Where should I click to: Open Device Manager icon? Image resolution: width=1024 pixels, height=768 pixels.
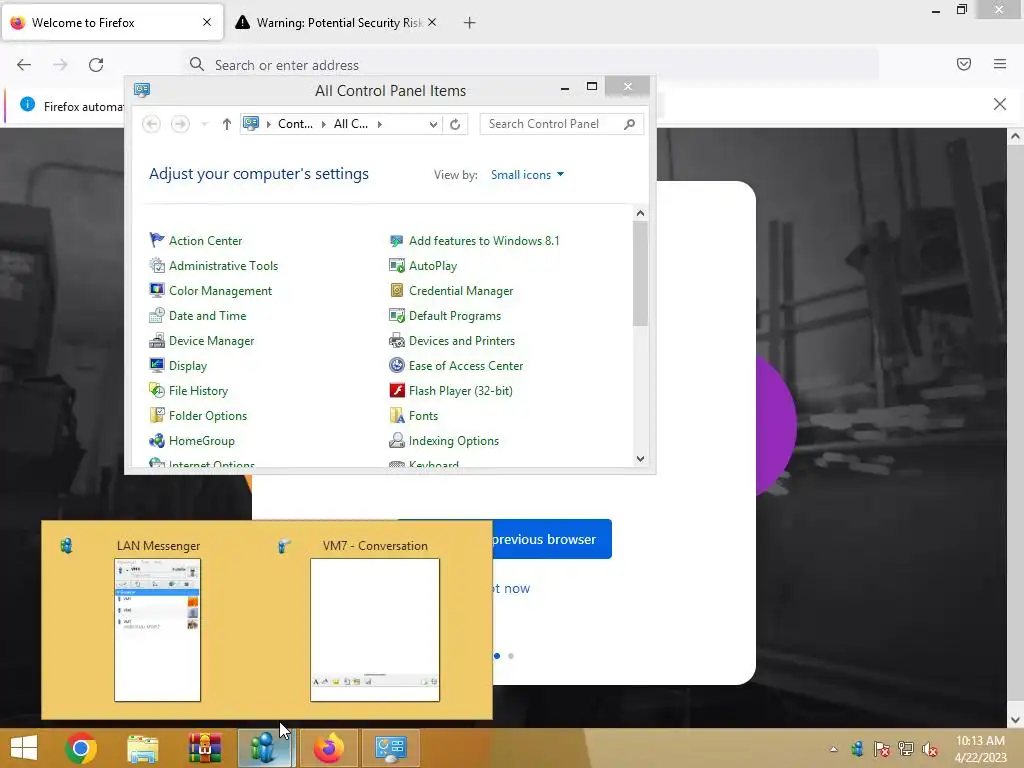157,340
